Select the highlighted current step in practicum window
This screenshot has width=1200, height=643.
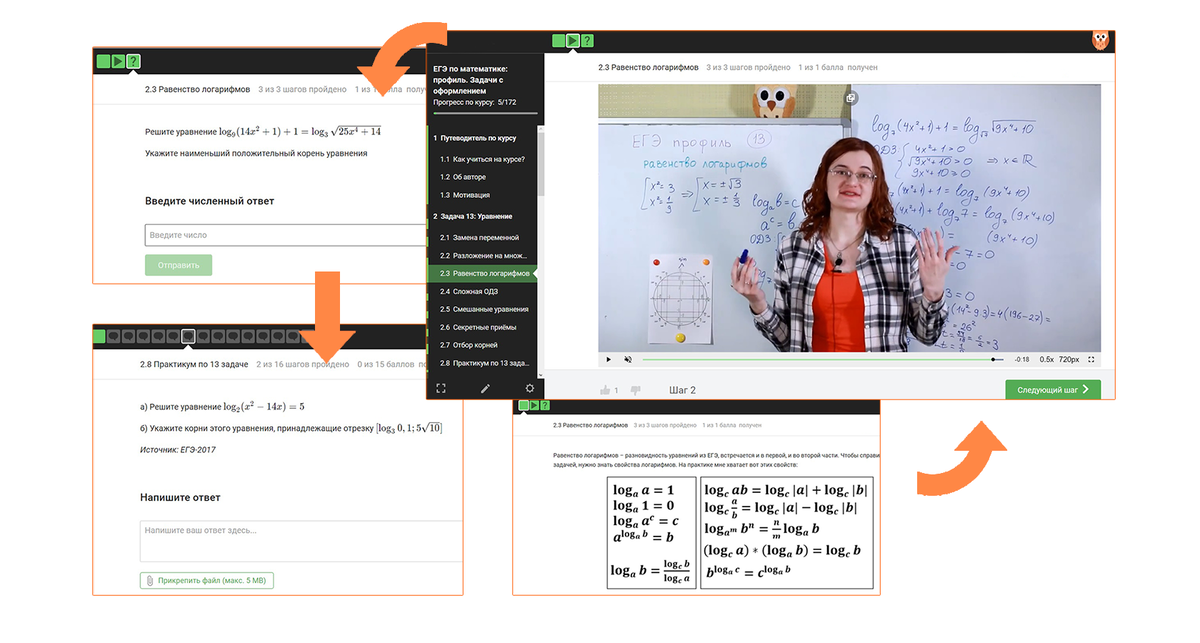coord(188,336)
